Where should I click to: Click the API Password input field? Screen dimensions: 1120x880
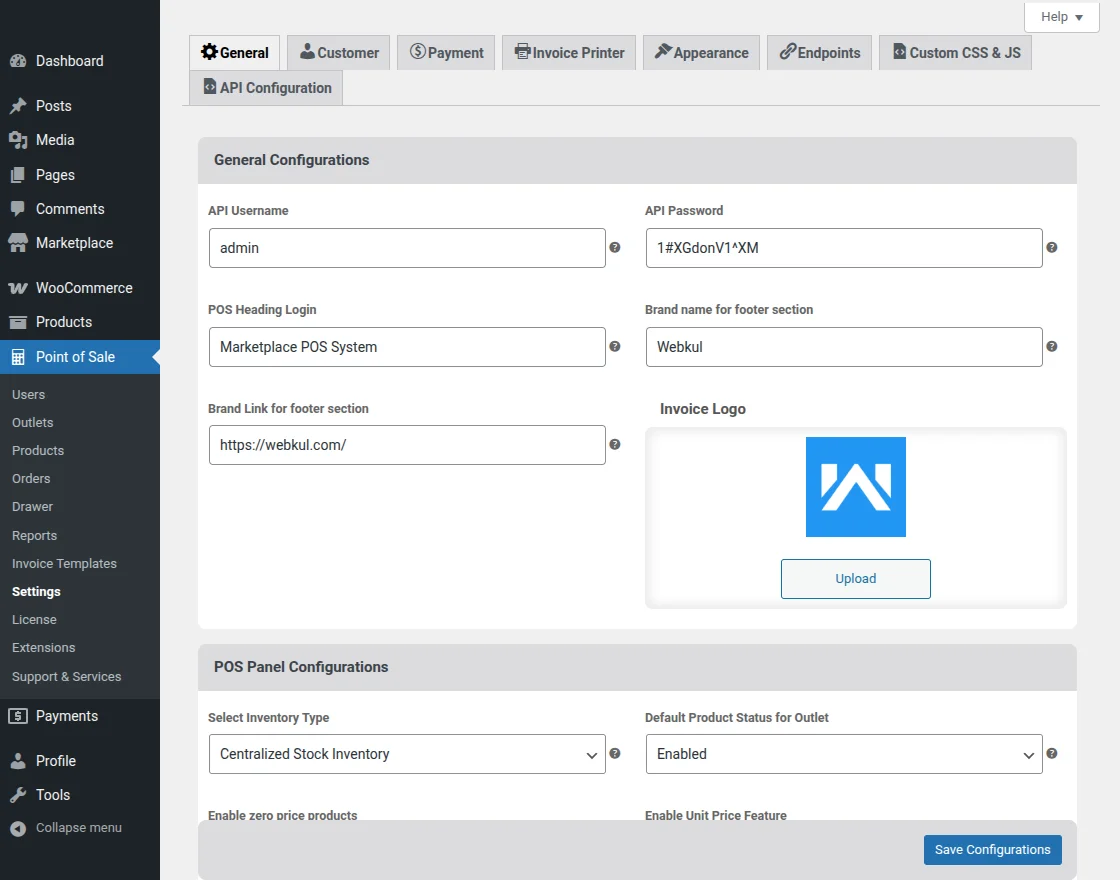(844, 248)
